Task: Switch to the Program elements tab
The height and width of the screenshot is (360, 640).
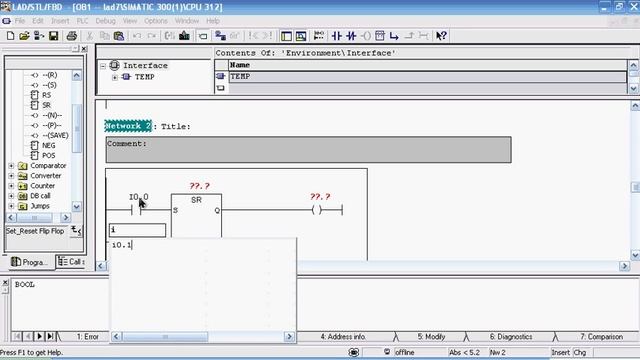Action: coord(29,262)
